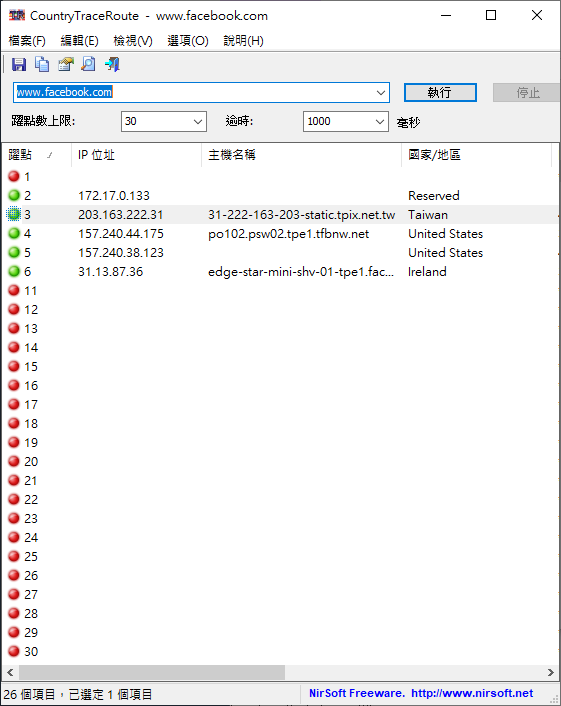The height and width of the screenshot is (706, 561).
Task: Click the green status icon of hop 2
Action: 14,195
